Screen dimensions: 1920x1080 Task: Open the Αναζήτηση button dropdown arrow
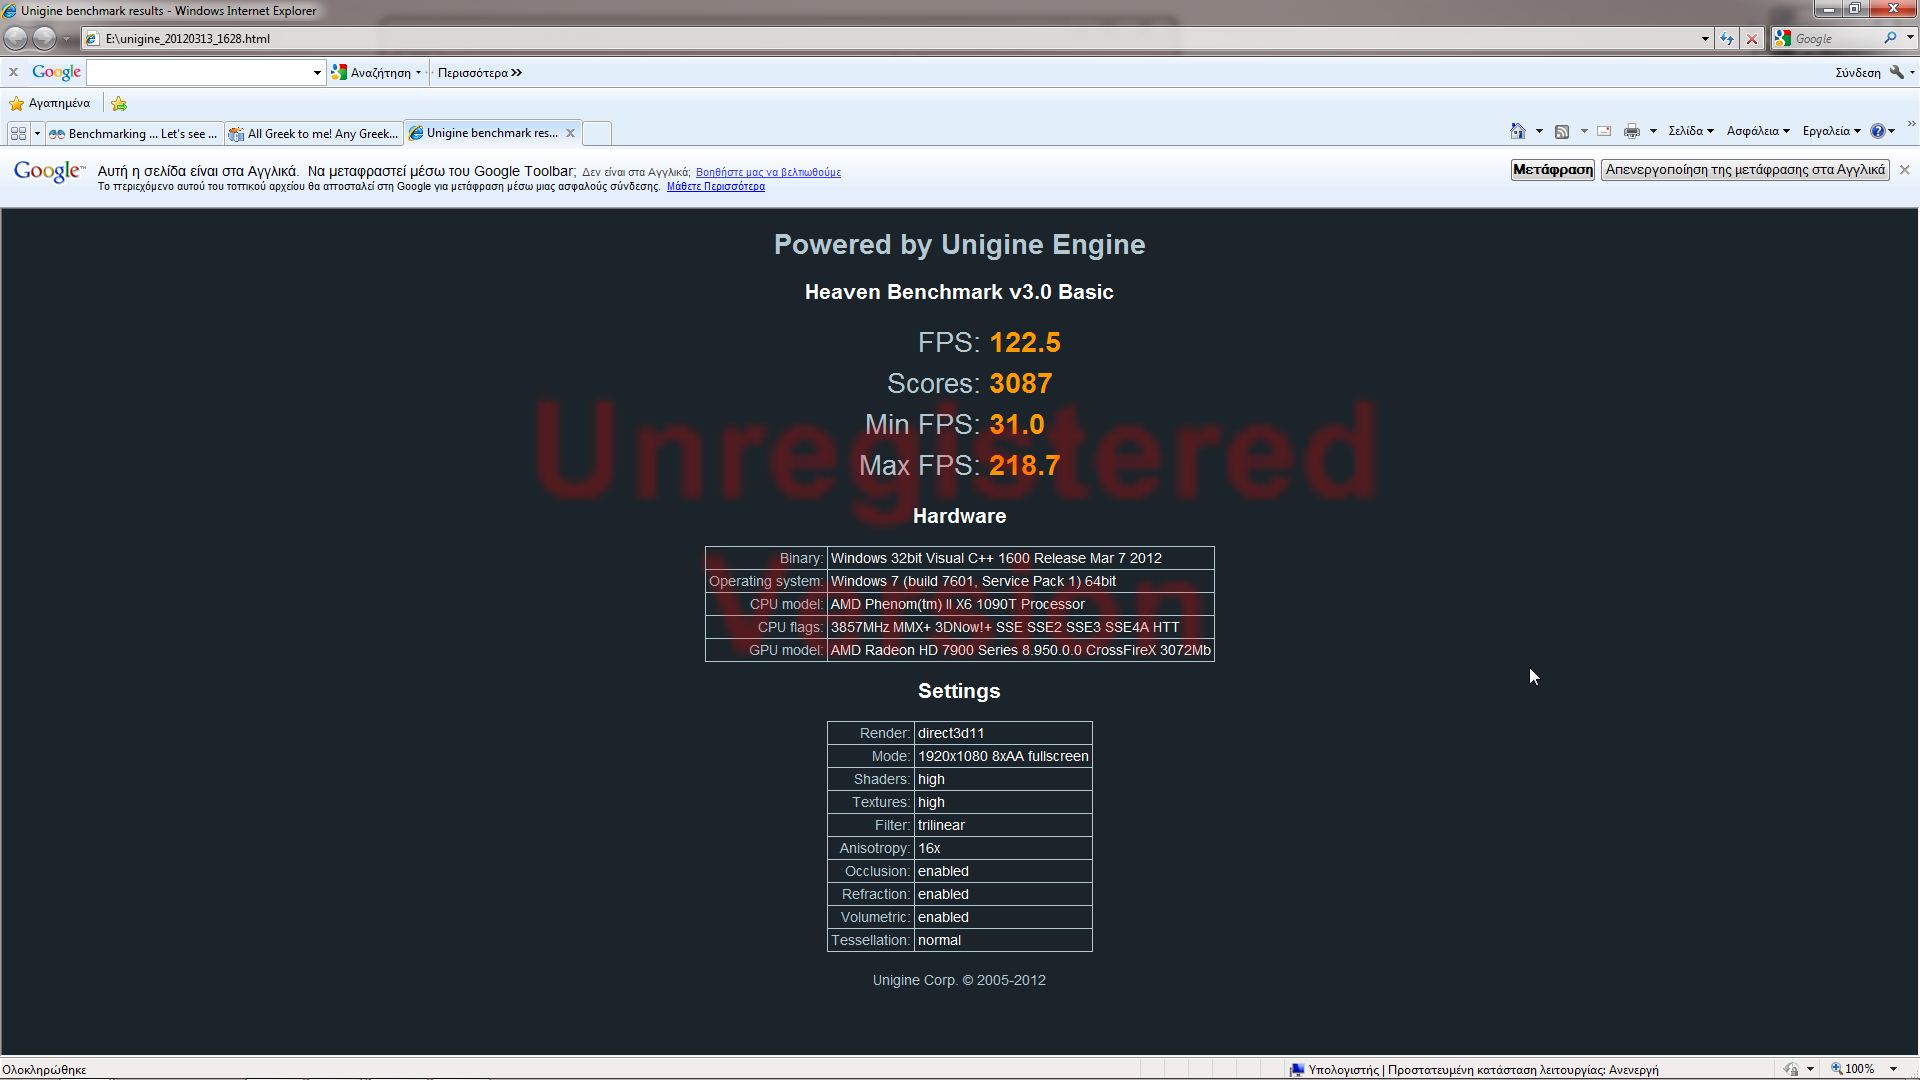coord(418,72)
